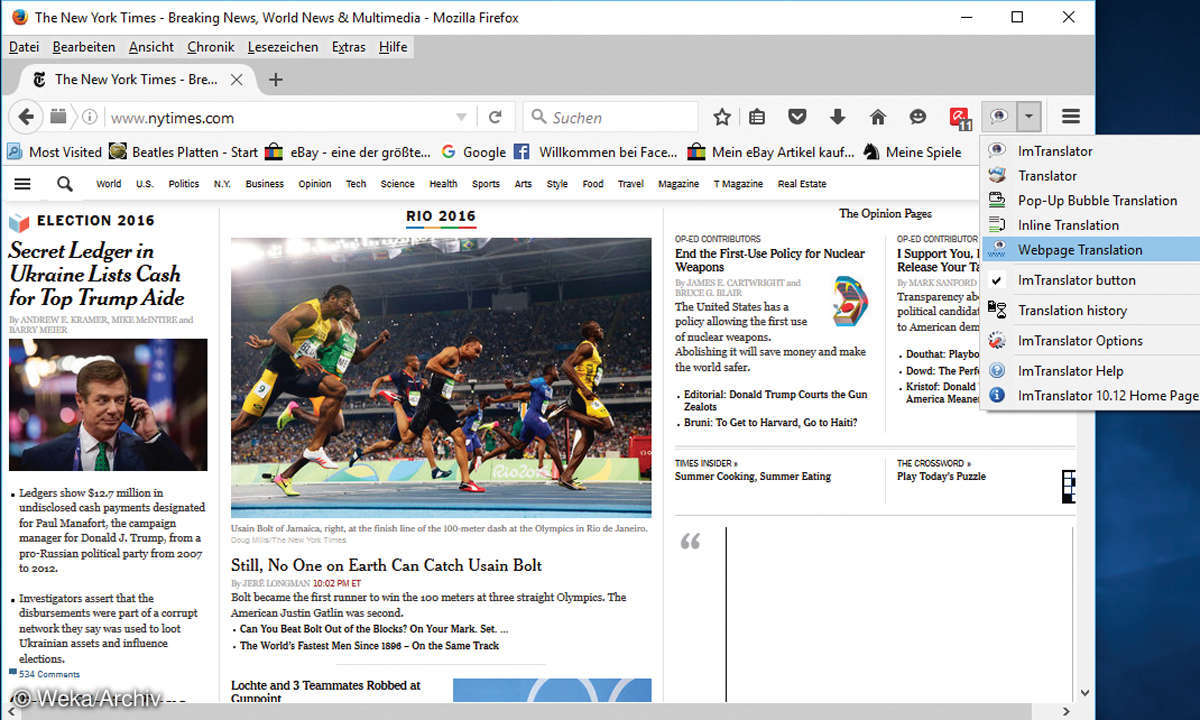Viewport: 1200px width, 720px height.
Task: Click the vertical scrollbar down arrow
Action: (x=1085, y=692)
